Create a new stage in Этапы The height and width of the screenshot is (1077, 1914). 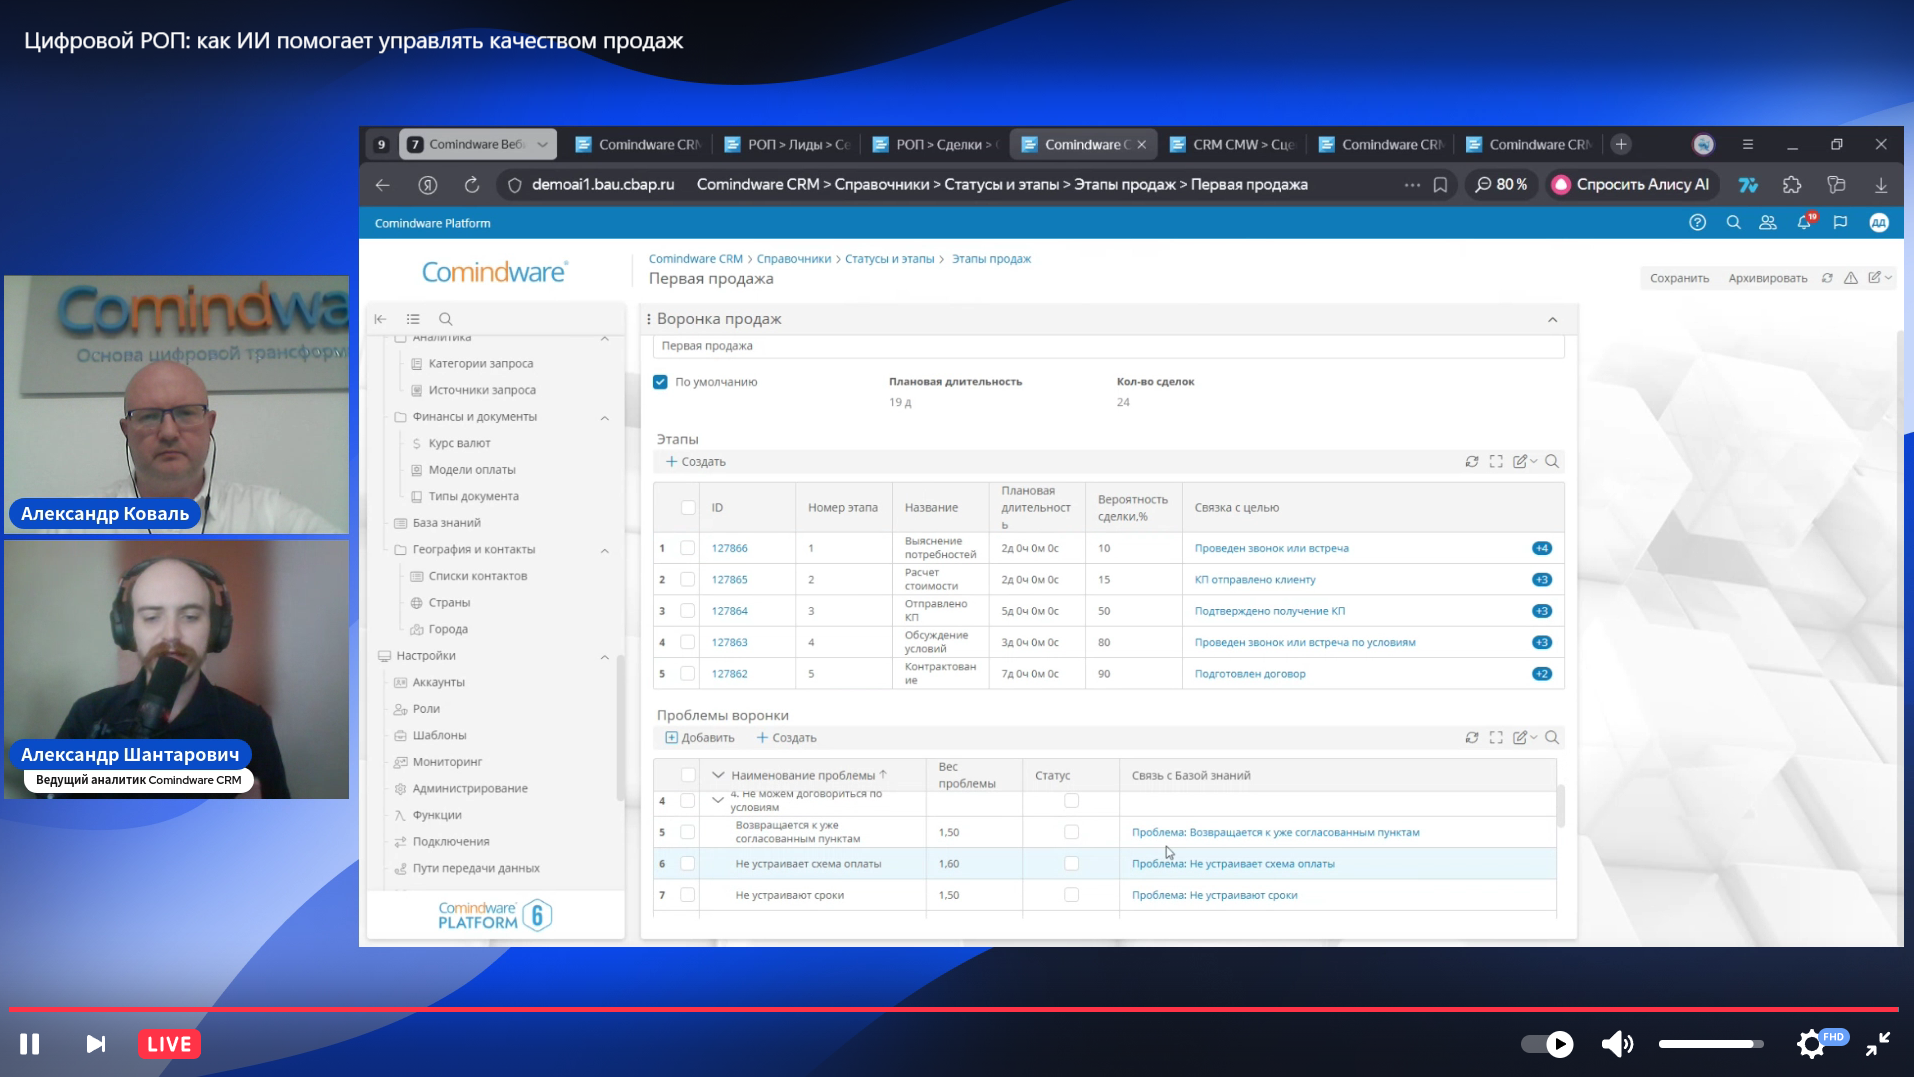[x=696, y=462]
